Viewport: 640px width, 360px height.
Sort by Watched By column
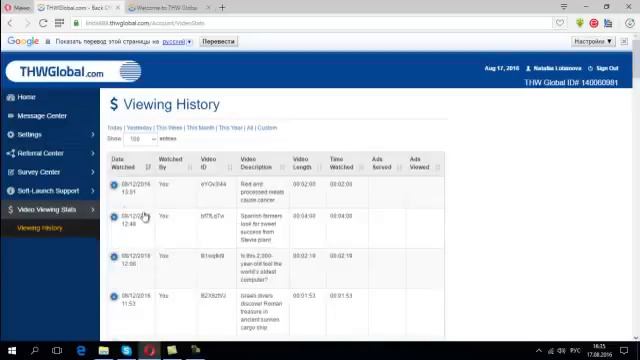pyautogui.click(x=175, y=163)
